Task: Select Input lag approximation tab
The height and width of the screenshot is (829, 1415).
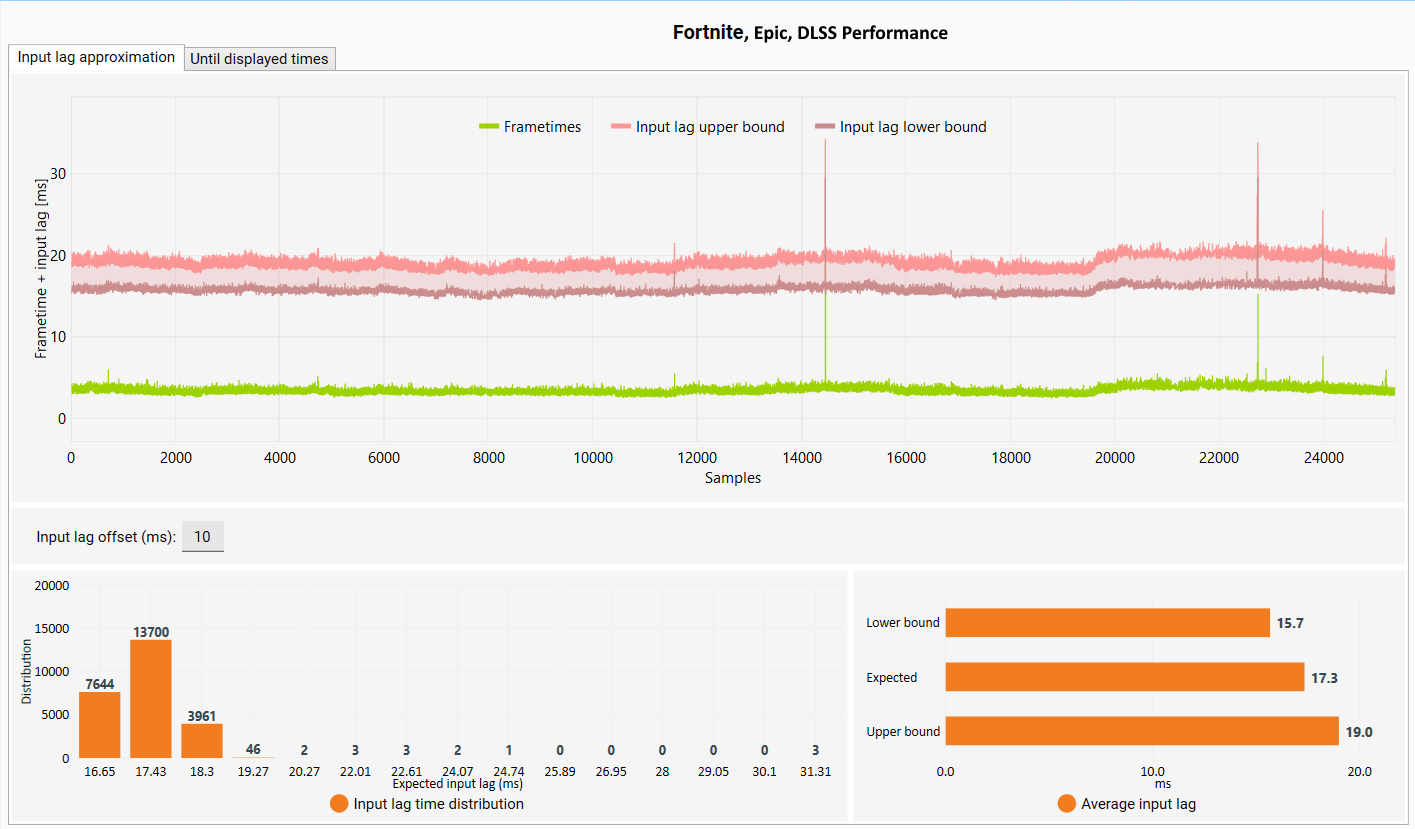Action: tap(96, 57)
